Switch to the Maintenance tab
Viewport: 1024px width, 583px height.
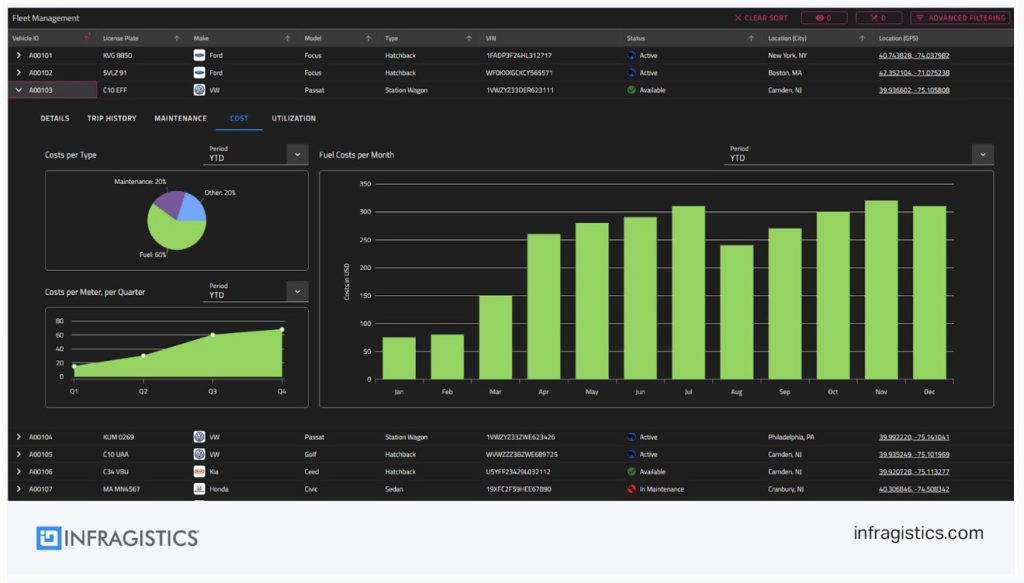coord(180,118)
